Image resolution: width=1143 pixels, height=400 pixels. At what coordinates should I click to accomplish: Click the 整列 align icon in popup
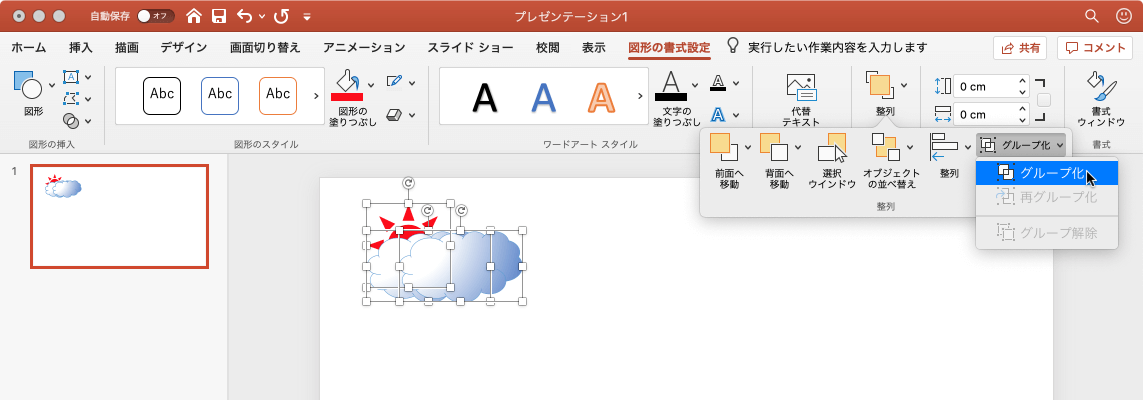click(x=946, y=146)
